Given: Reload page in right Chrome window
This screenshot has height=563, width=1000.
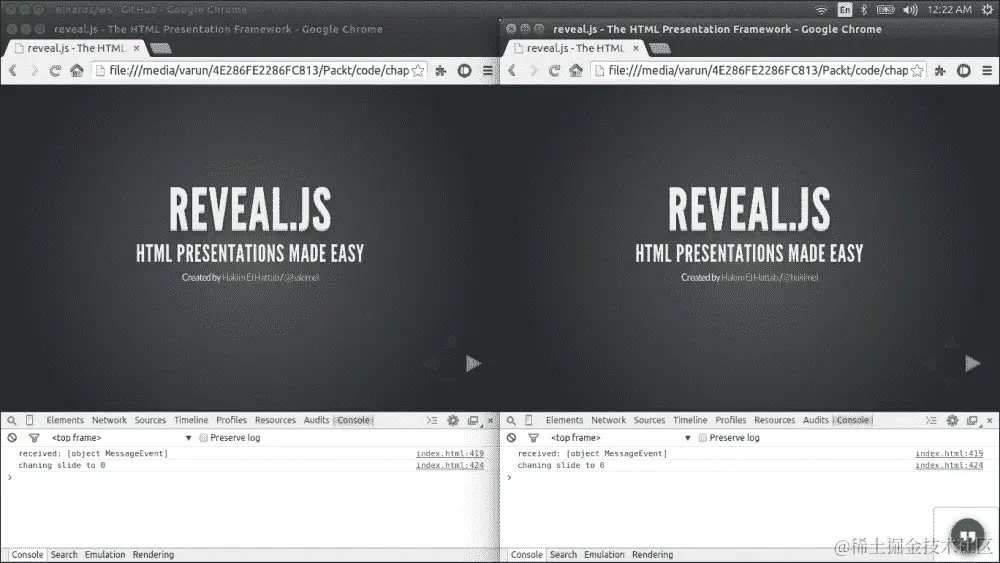Looking at the screenshot, I should 554,71.
